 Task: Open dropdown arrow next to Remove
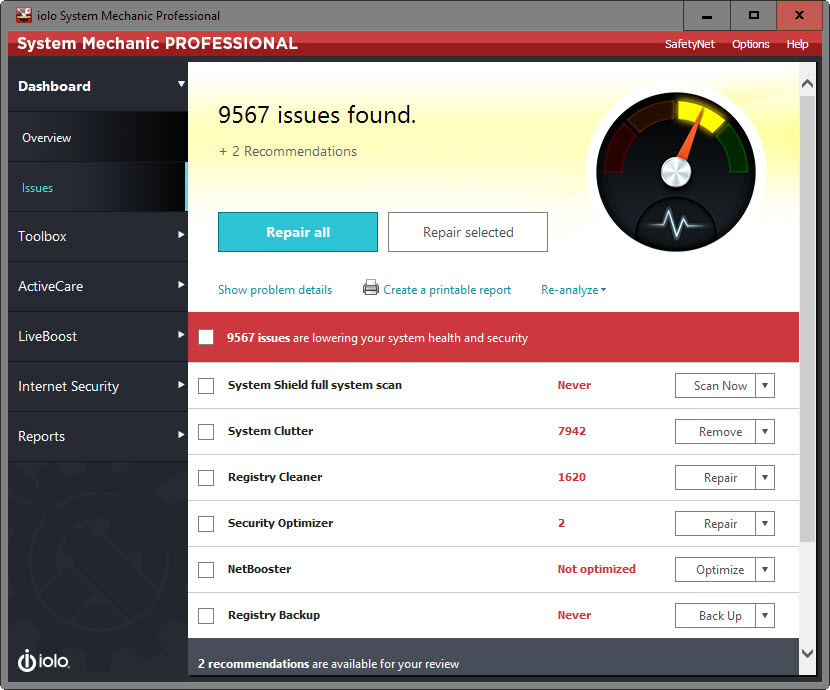click(x=765, y=432)
